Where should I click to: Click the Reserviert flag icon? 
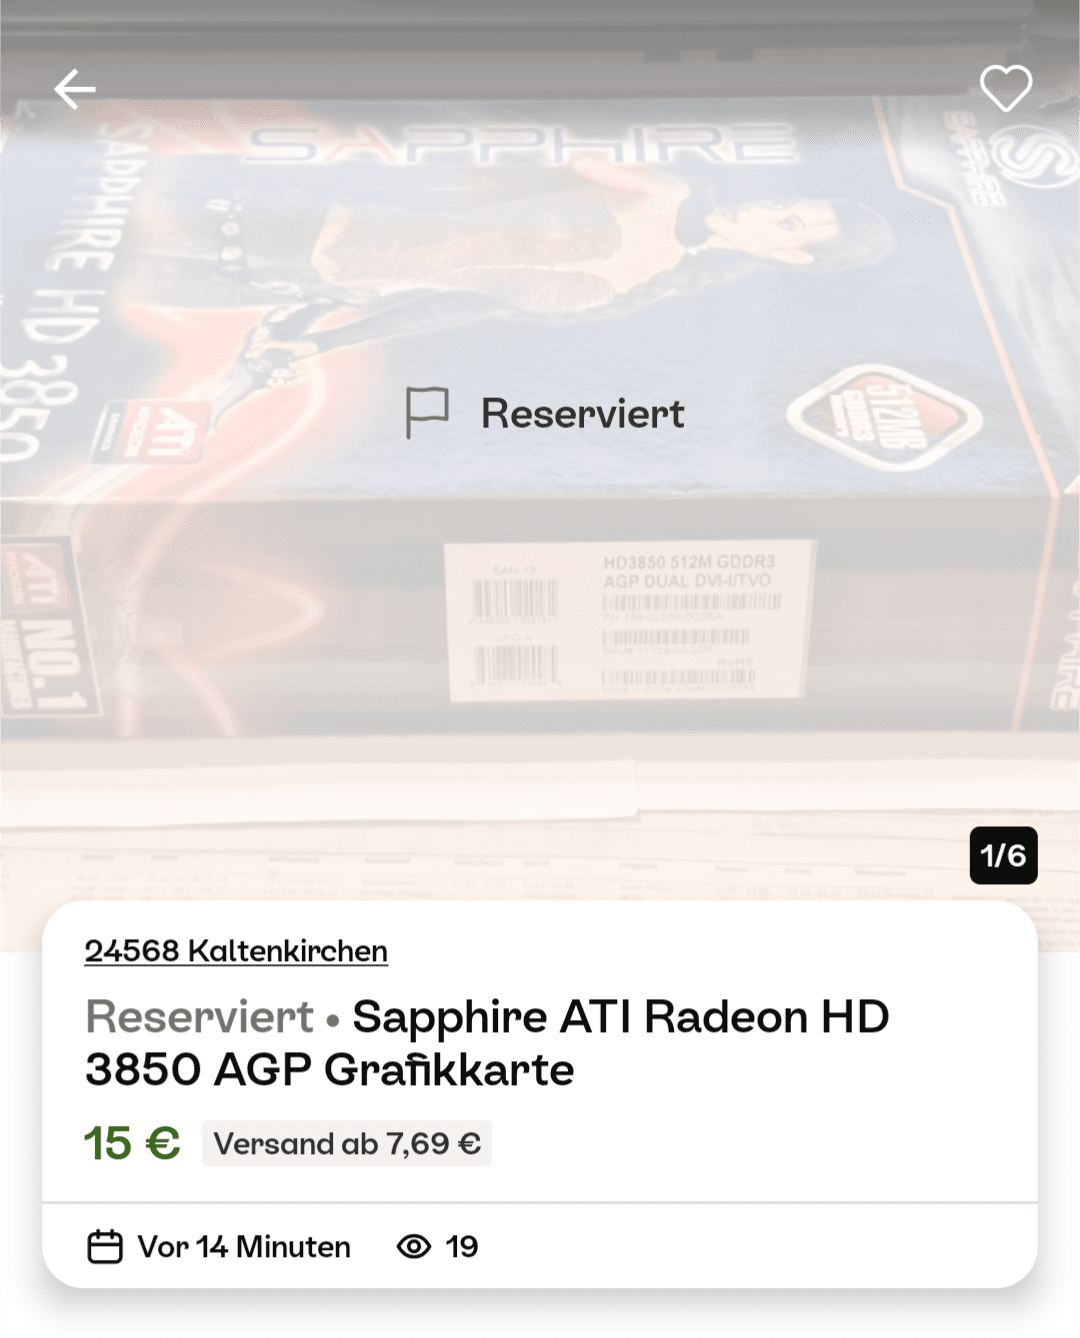pos(427,413)
